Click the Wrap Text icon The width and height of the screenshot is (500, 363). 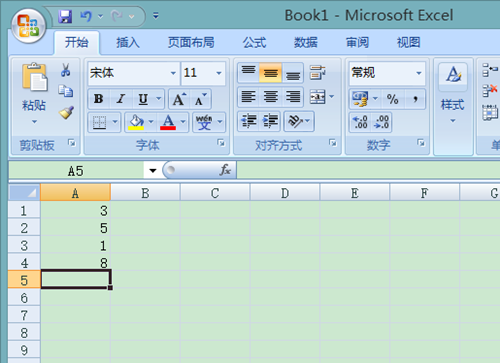(x=317, y=73)
